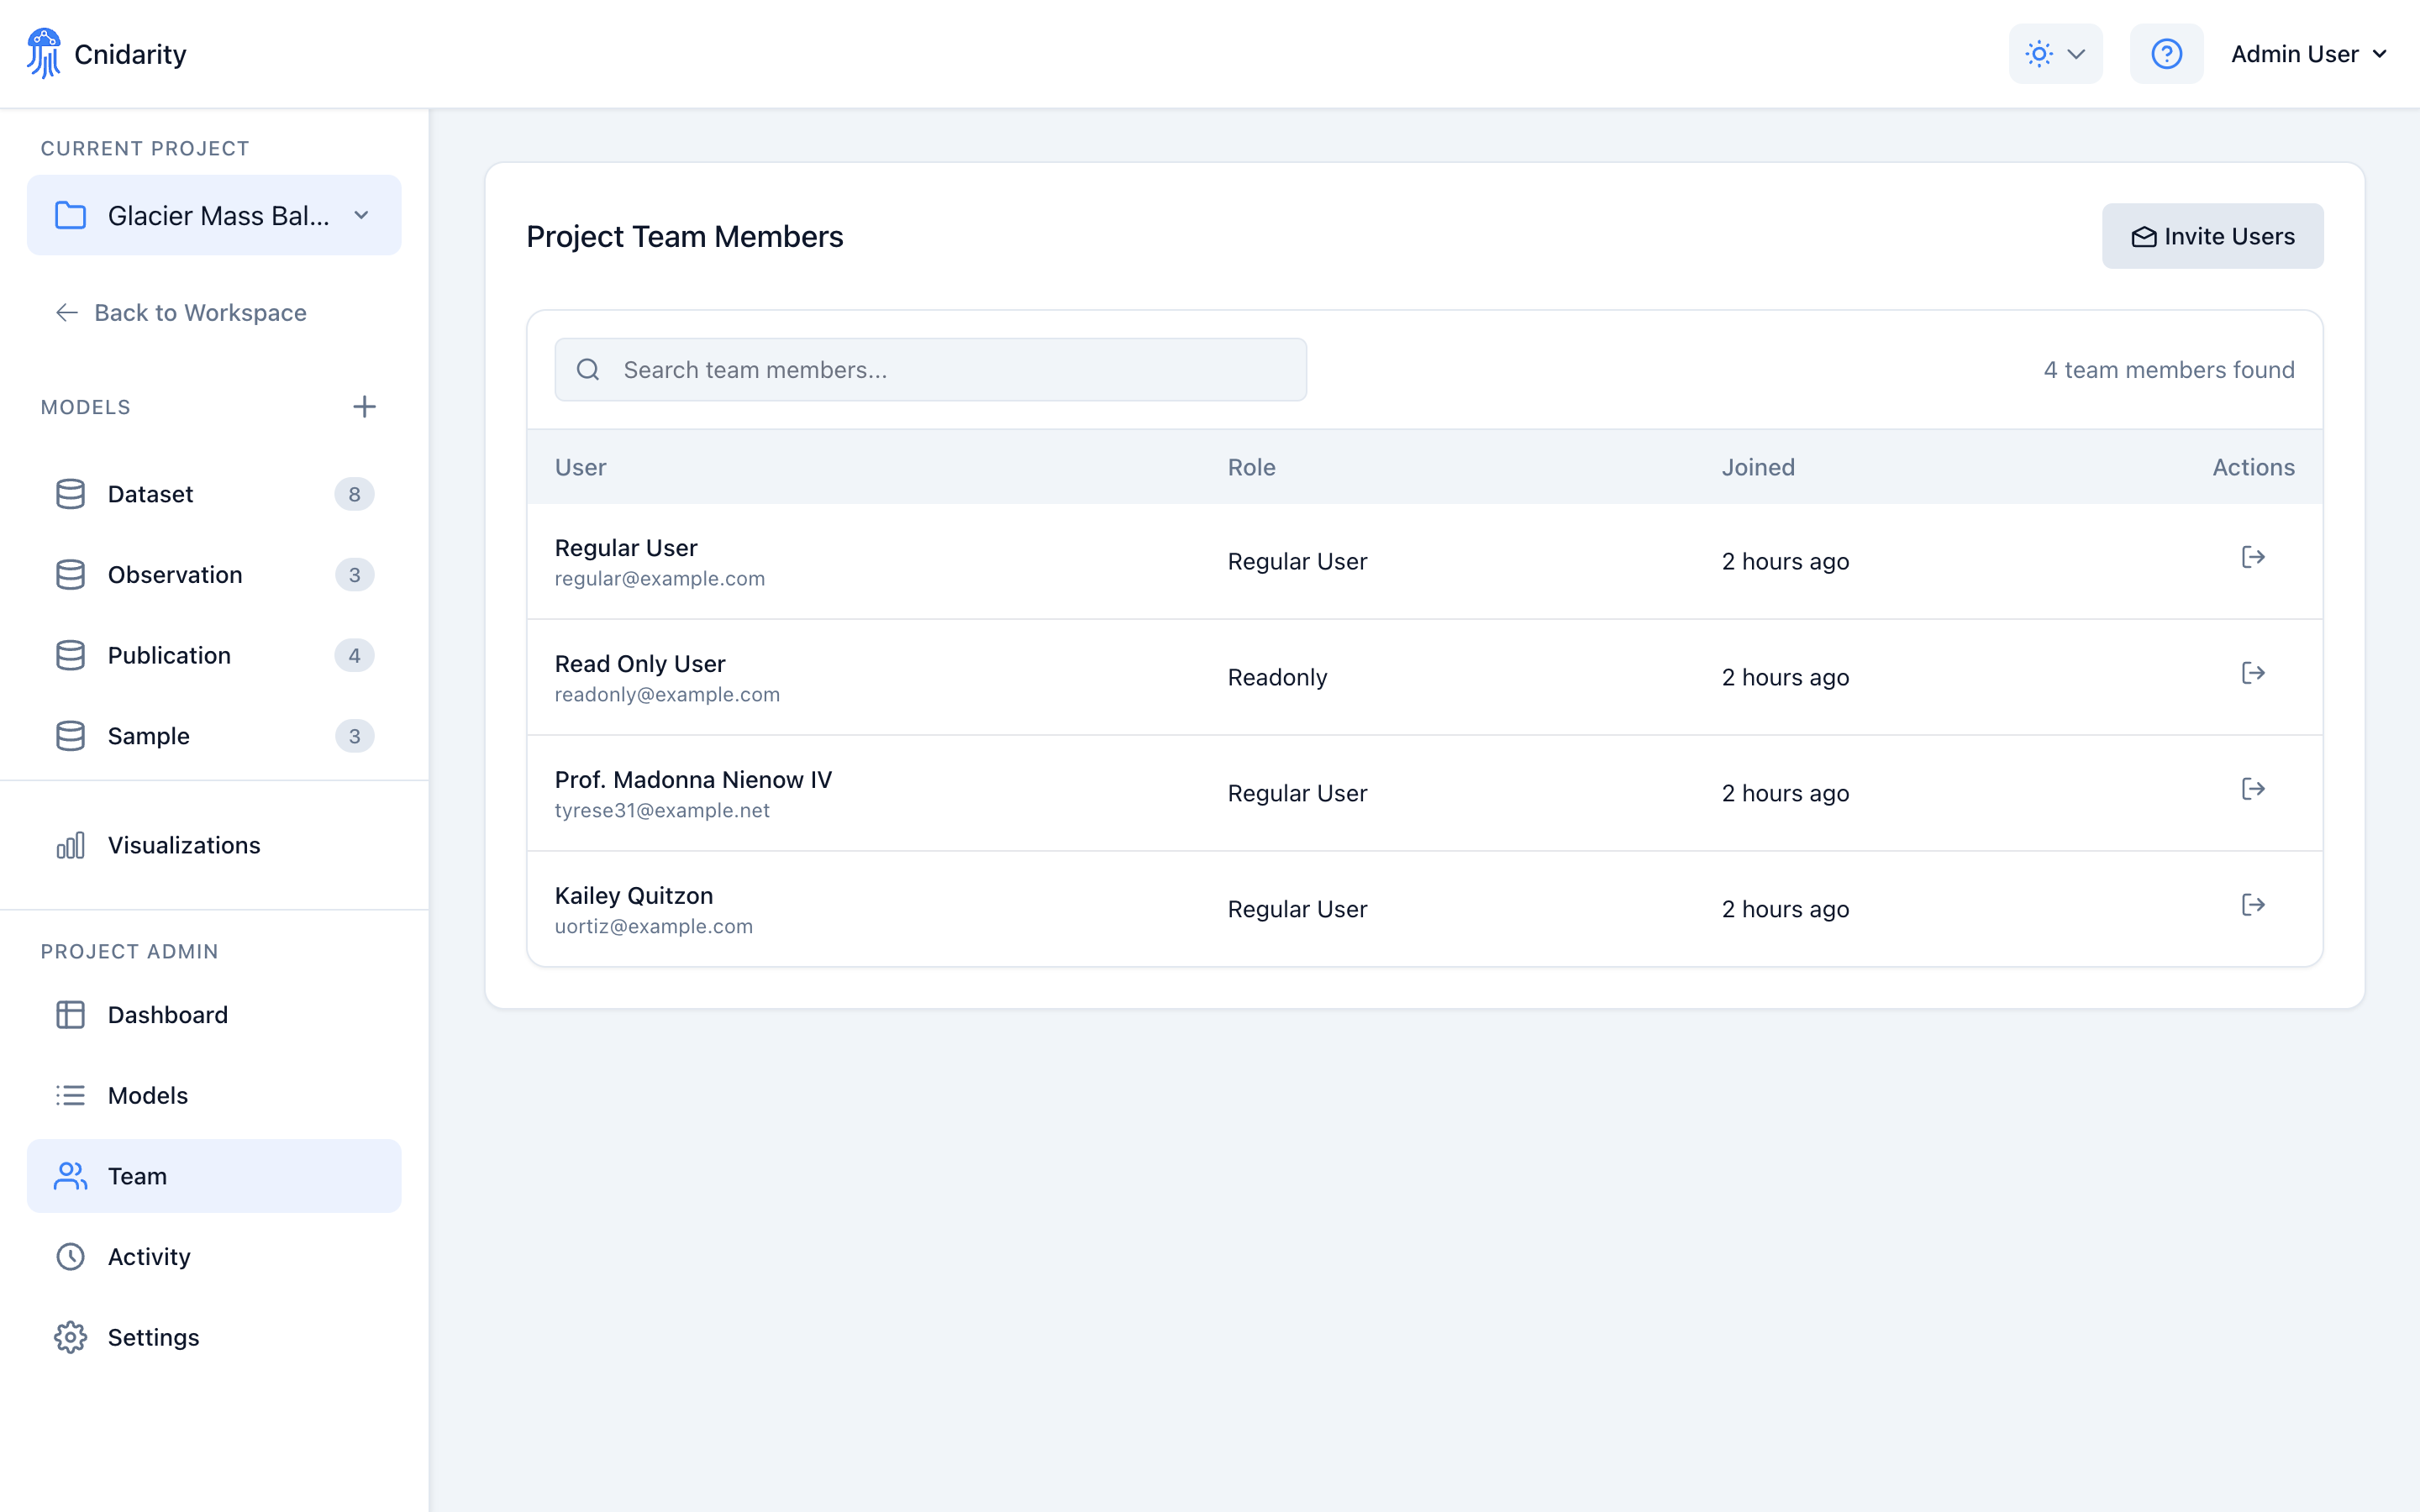Viewport: 2420px width, 1512px height.
Task: Open Visualizations via the bar chart icon
Action: (x=70, y=845)
